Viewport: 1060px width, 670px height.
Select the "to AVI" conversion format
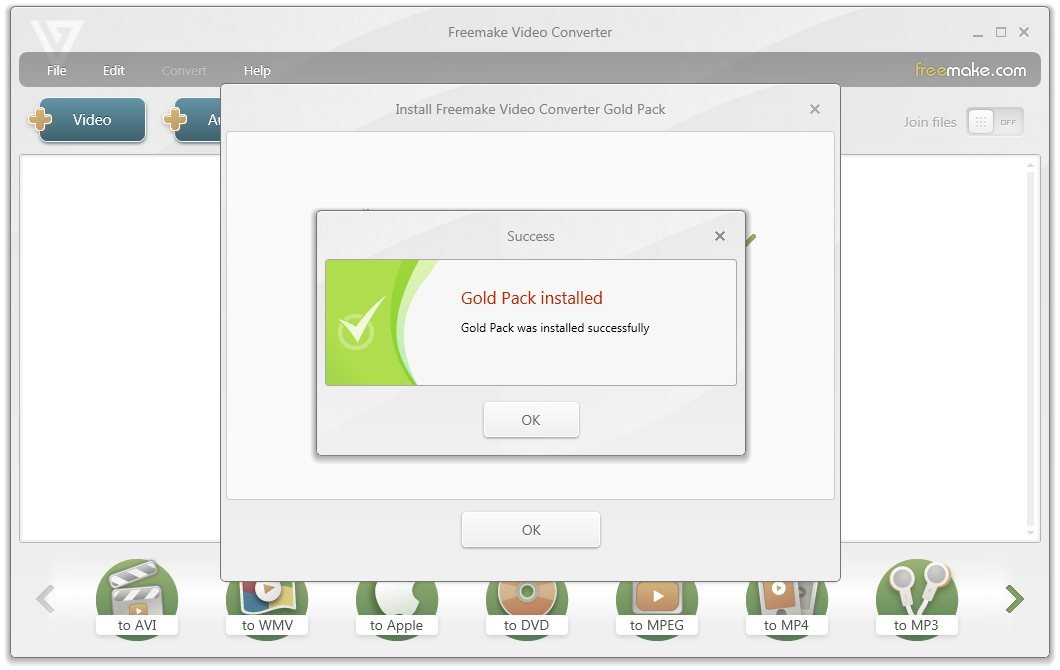coord(137,600)
